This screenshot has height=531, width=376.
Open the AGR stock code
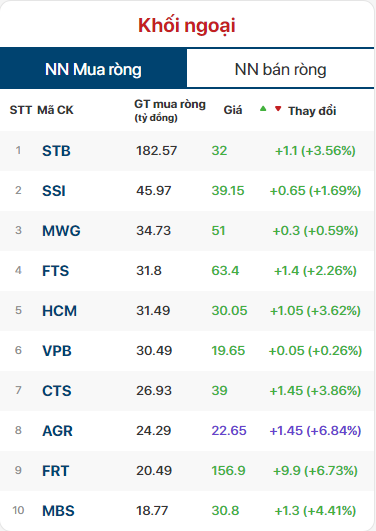(57, 431)
